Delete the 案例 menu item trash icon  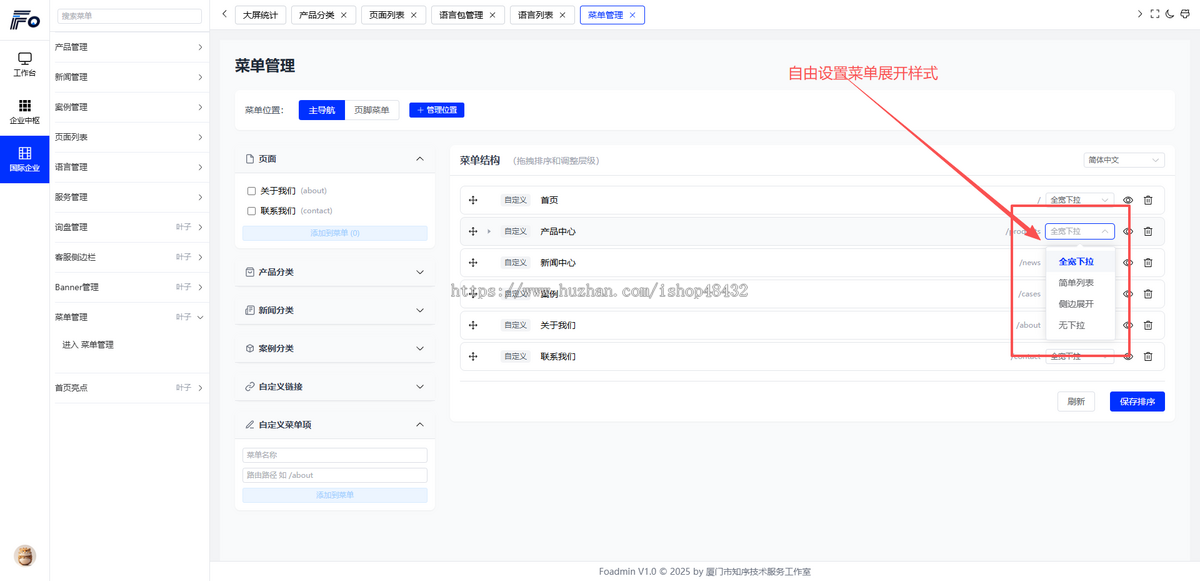[1148, 294]
